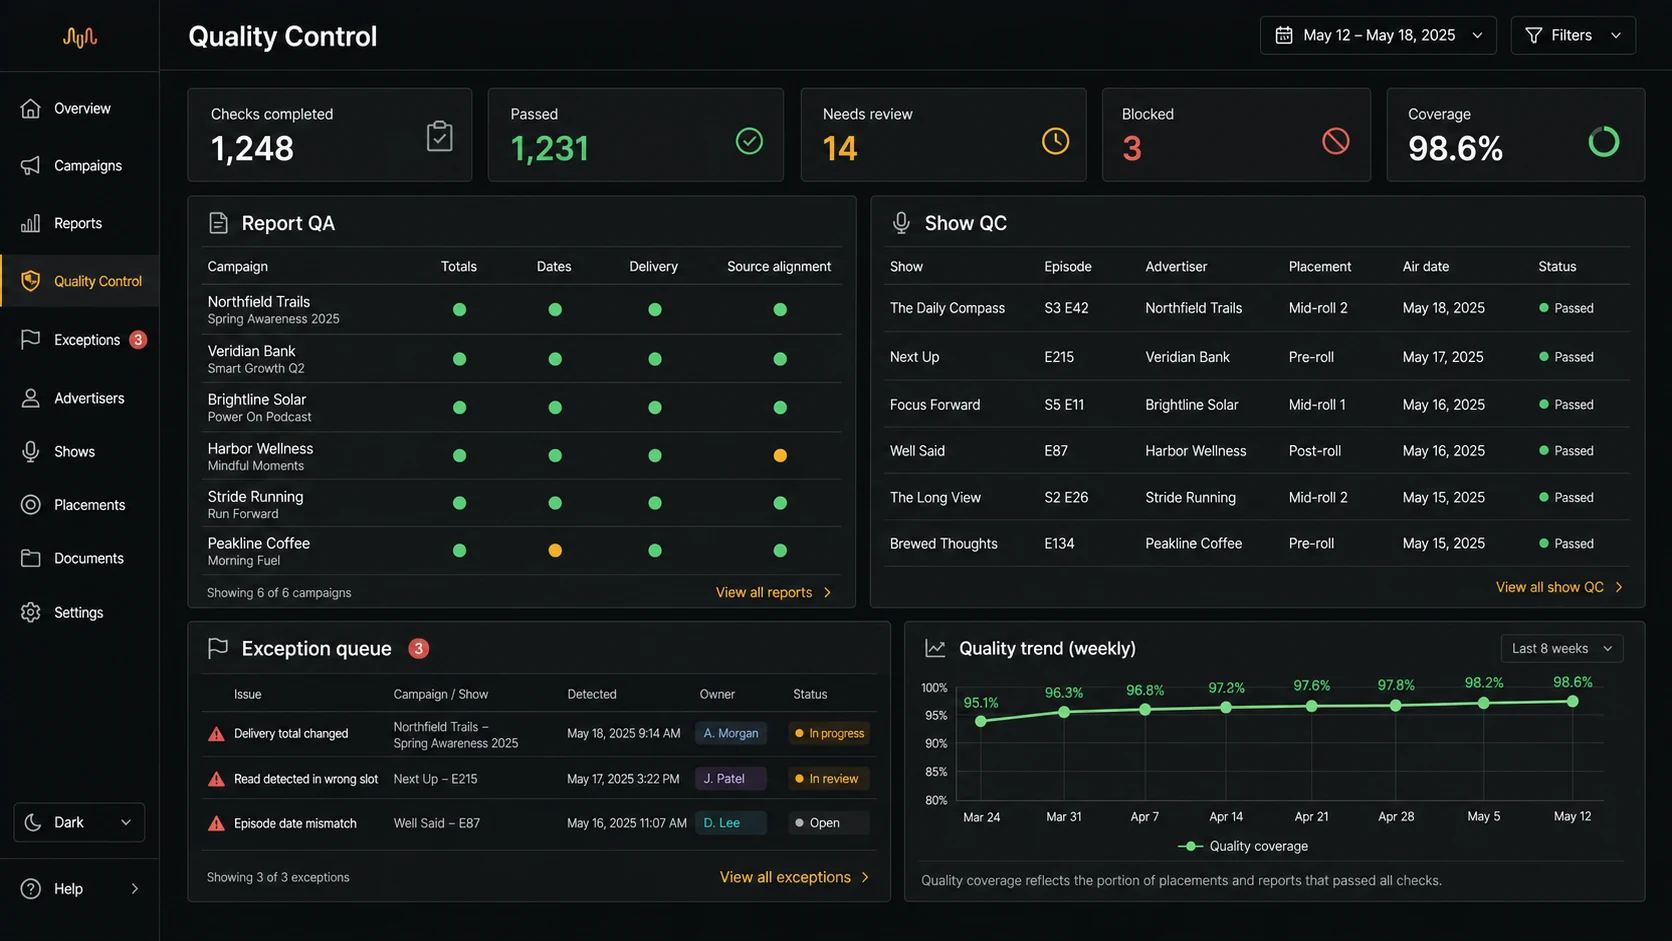The image size is (1672, 941).
Task: Click the Report QA document icon
Action: (x=218, y=223)
